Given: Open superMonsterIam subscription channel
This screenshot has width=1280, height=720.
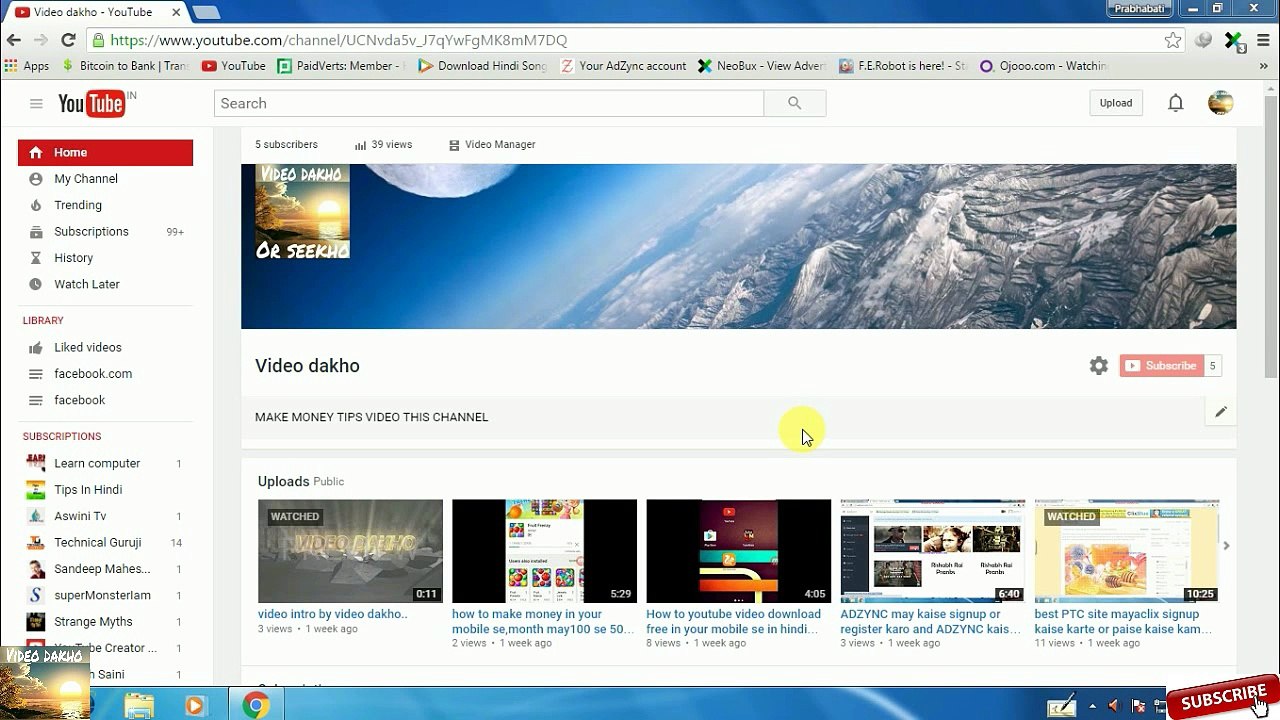Looking at the screenshot, I should click(x=104, y=595).
